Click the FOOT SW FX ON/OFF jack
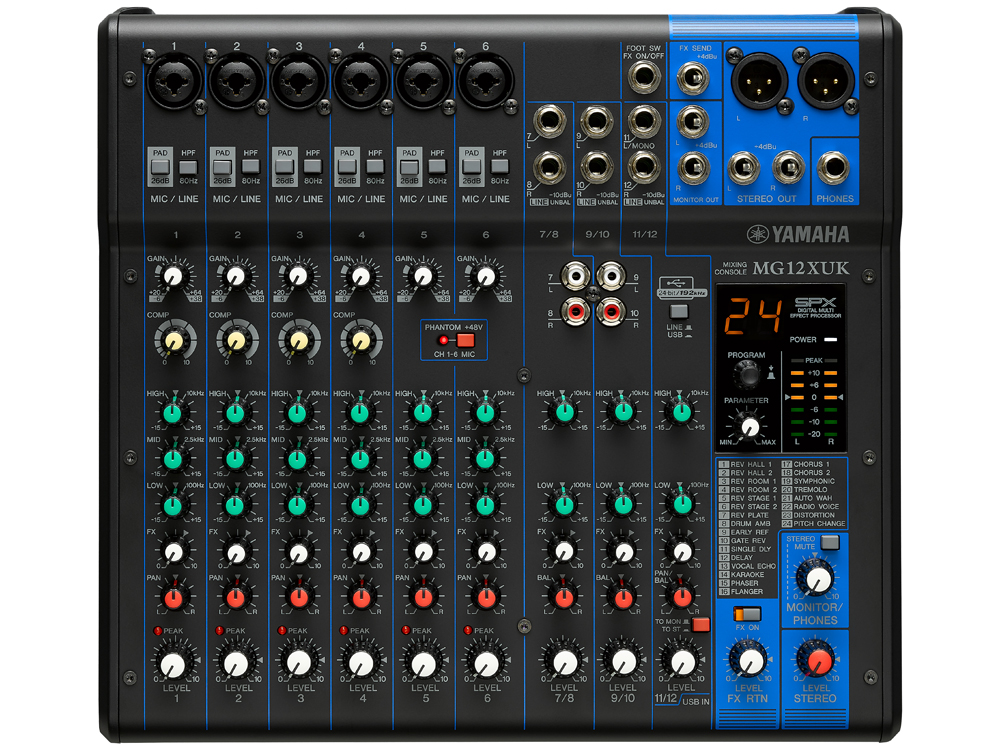Viewport: 1000px width, 750px height. (x=642, y=78)
